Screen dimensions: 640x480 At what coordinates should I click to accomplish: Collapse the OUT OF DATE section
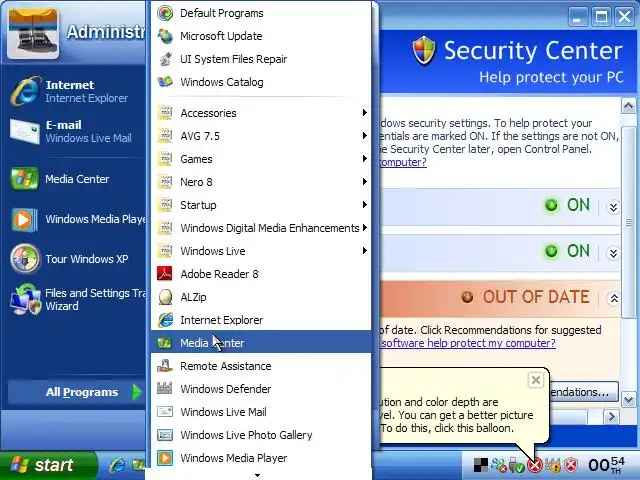[613, 299]
